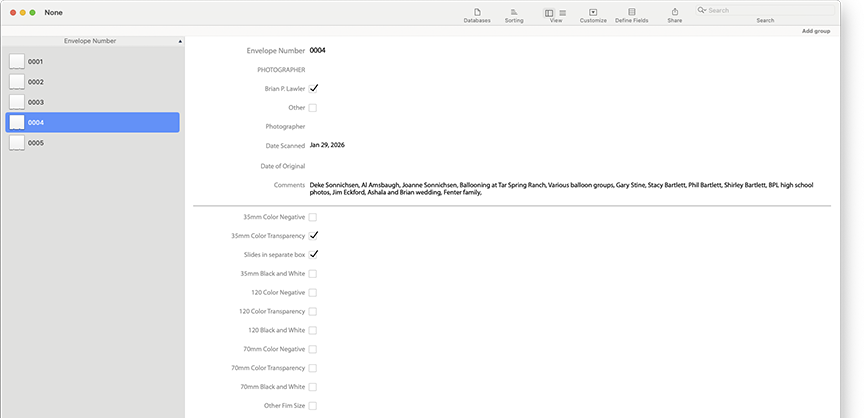The width and height of the screenshot is (864, 418).
Task: Click the Comments text field
Action: point(560,188)
